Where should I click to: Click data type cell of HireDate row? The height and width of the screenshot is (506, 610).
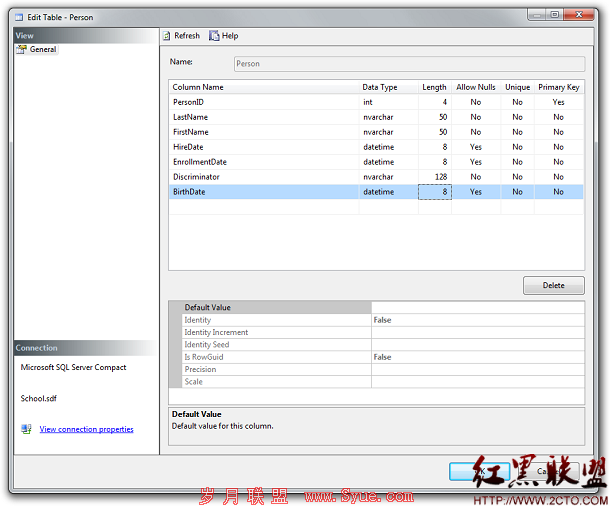[388, 147]
